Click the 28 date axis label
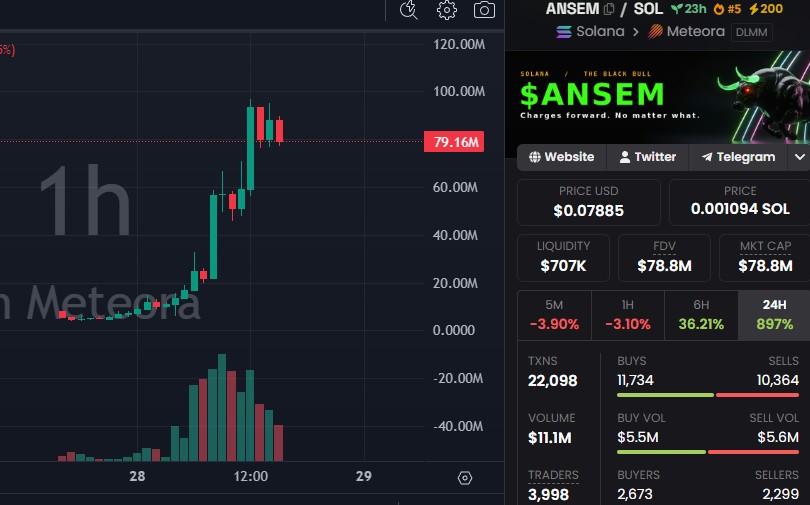 click(x=137, y=476)
